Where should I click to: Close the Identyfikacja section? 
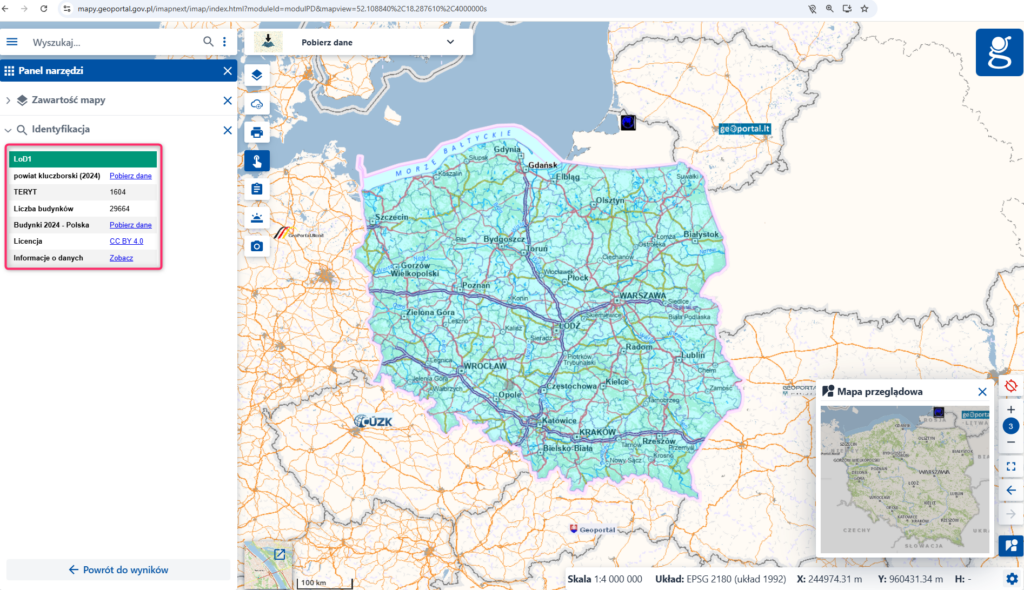(227, 130)
